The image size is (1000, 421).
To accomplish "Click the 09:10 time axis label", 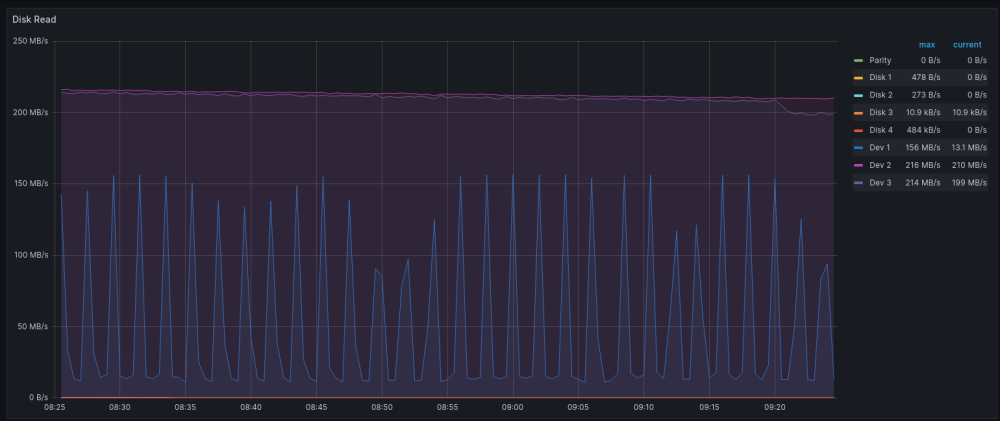I will [644, 407].
